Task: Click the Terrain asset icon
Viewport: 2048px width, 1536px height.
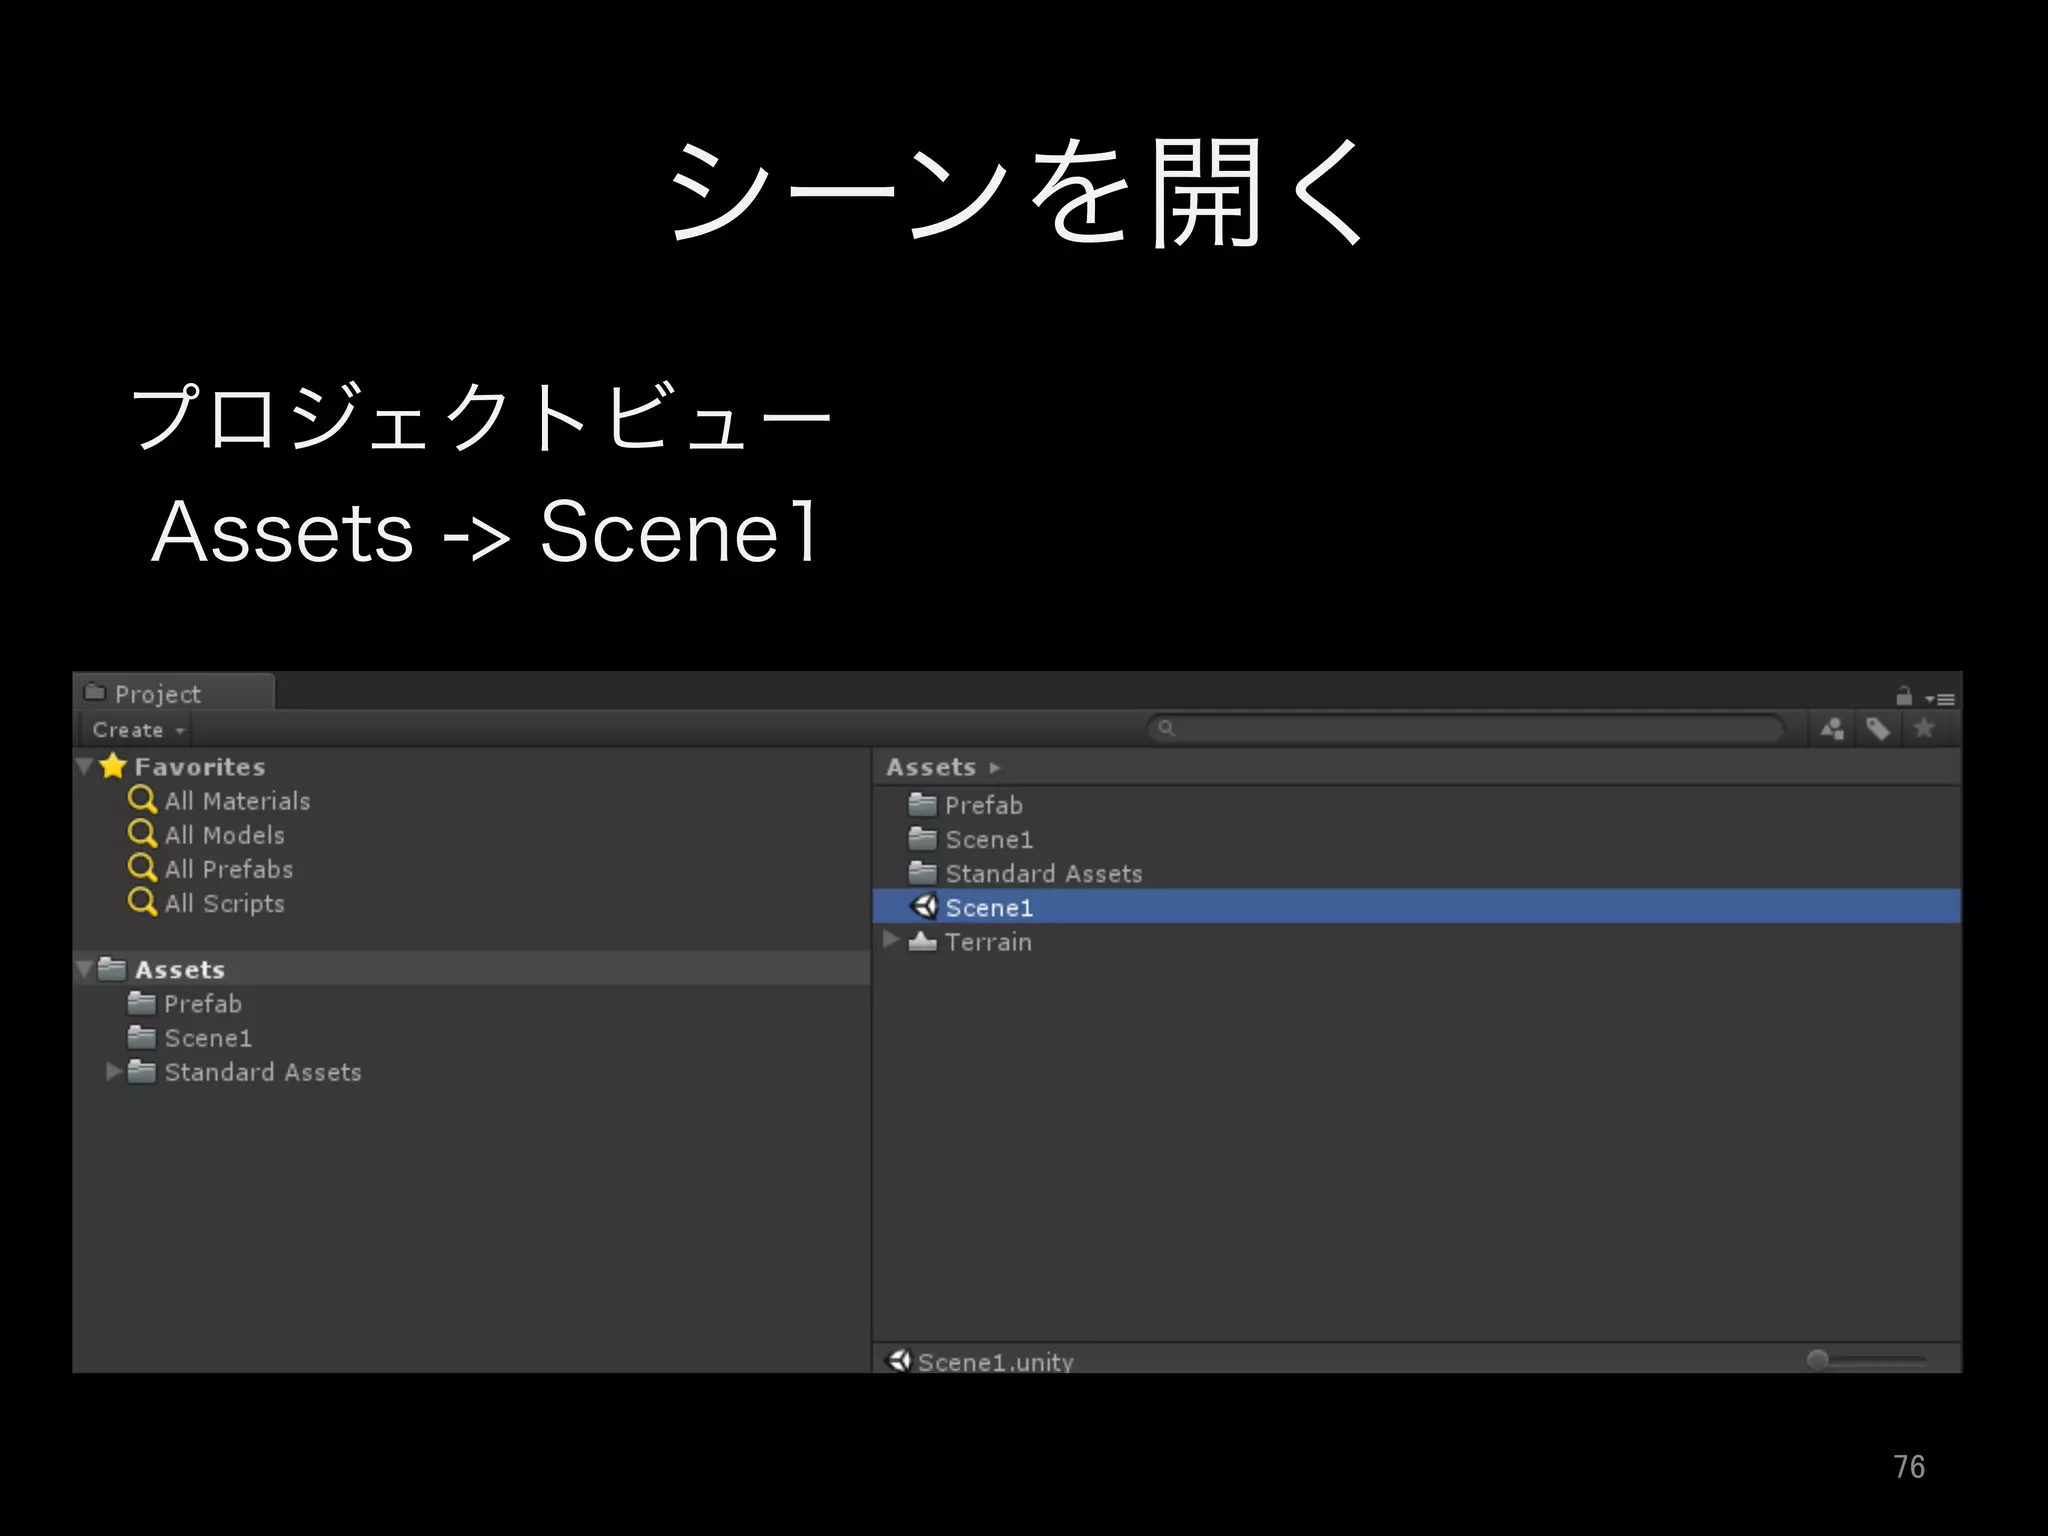Action: tap(923, 941)
